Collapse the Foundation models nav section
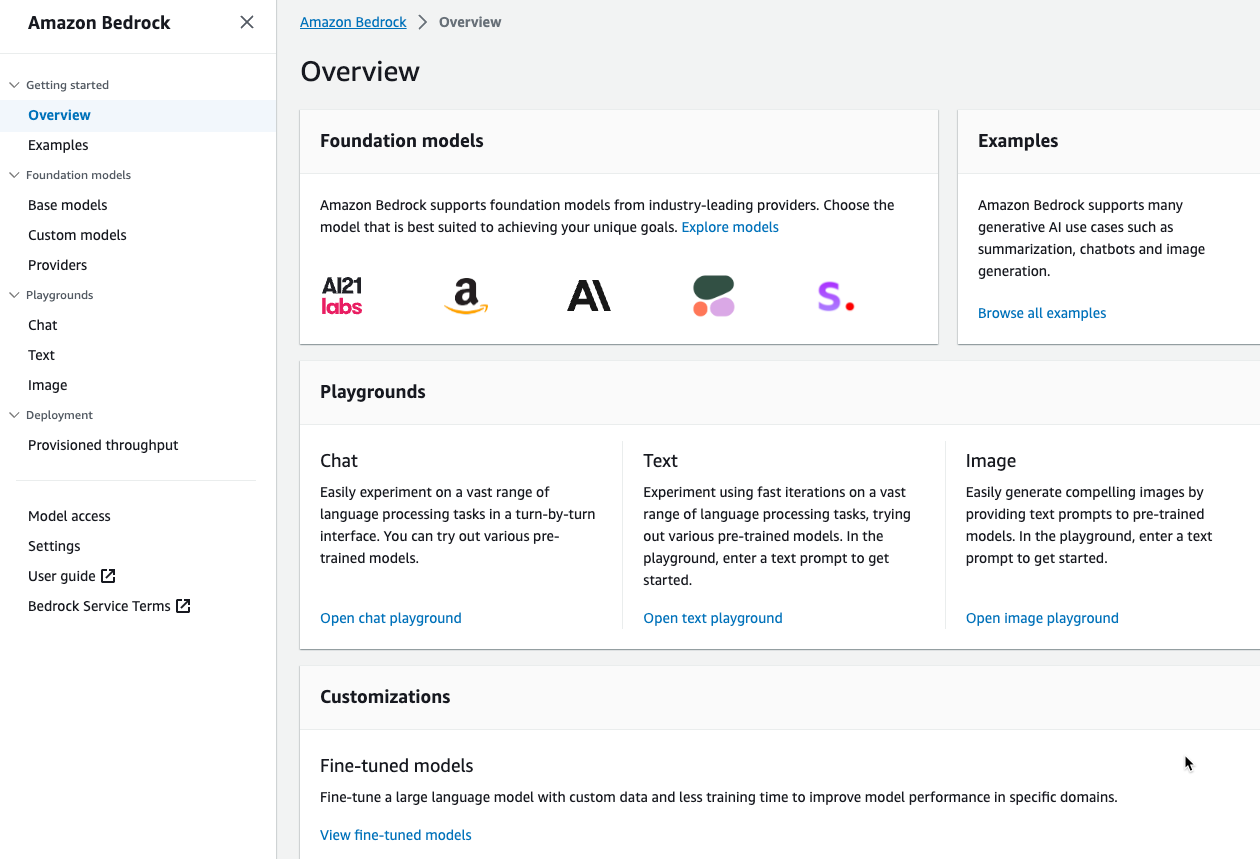This screenshot has width=1260, height=859. coord(14,175)
